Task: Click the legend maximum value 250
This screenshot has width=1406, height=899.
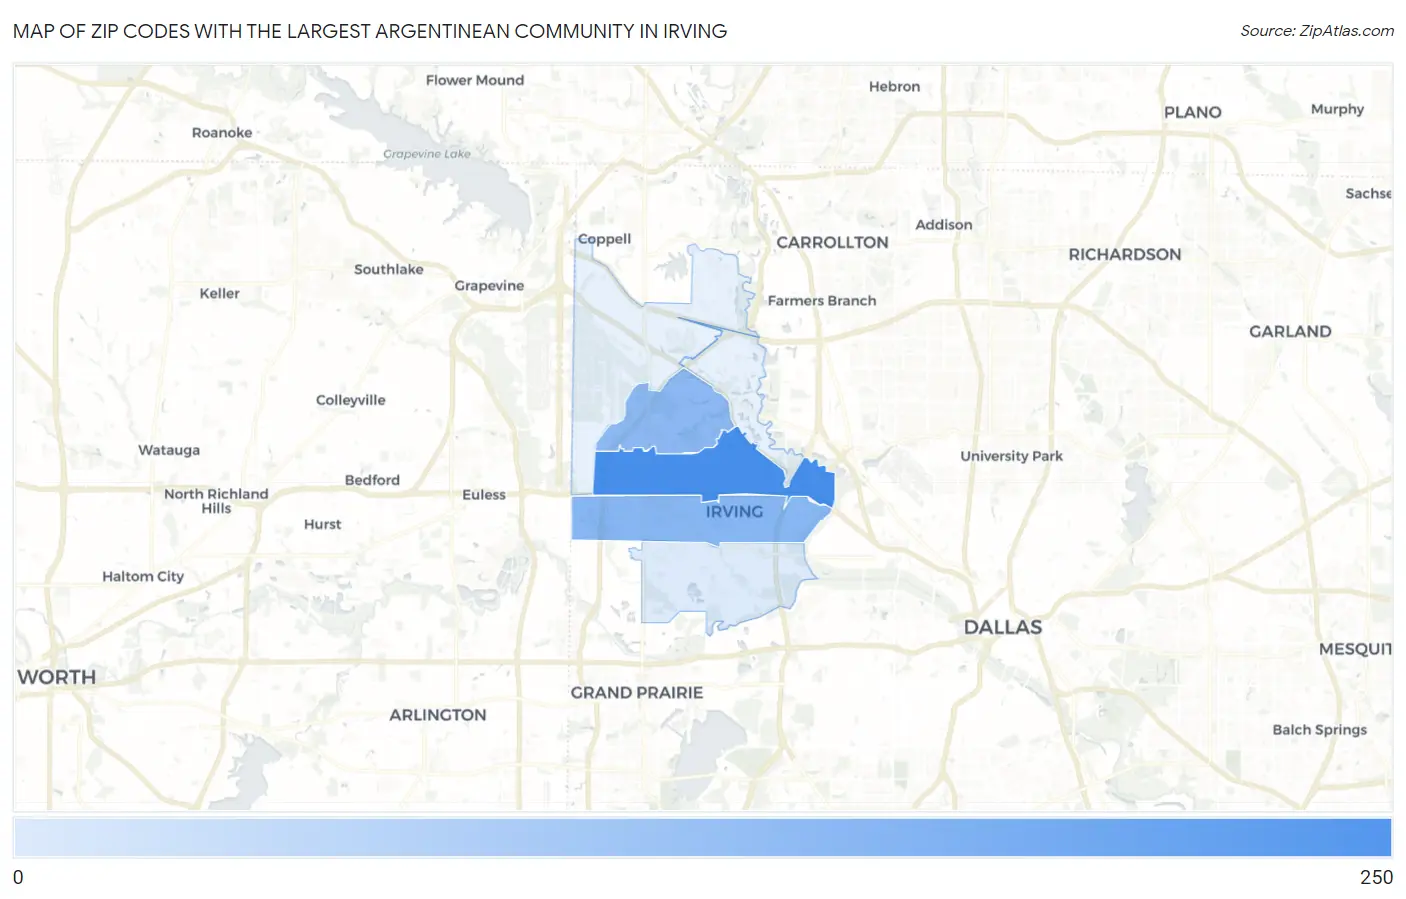Action: [x=1376, y=877]
